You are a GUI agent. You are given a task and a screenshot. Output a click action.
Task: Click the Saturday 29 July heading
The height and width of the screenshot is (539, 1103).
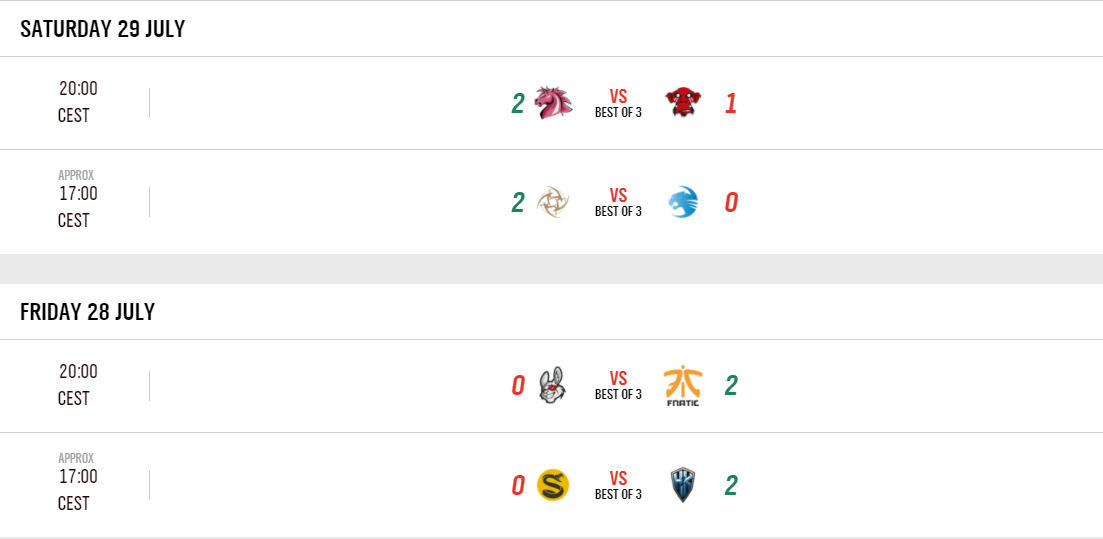pyautogui.click(x=103, y=29)
